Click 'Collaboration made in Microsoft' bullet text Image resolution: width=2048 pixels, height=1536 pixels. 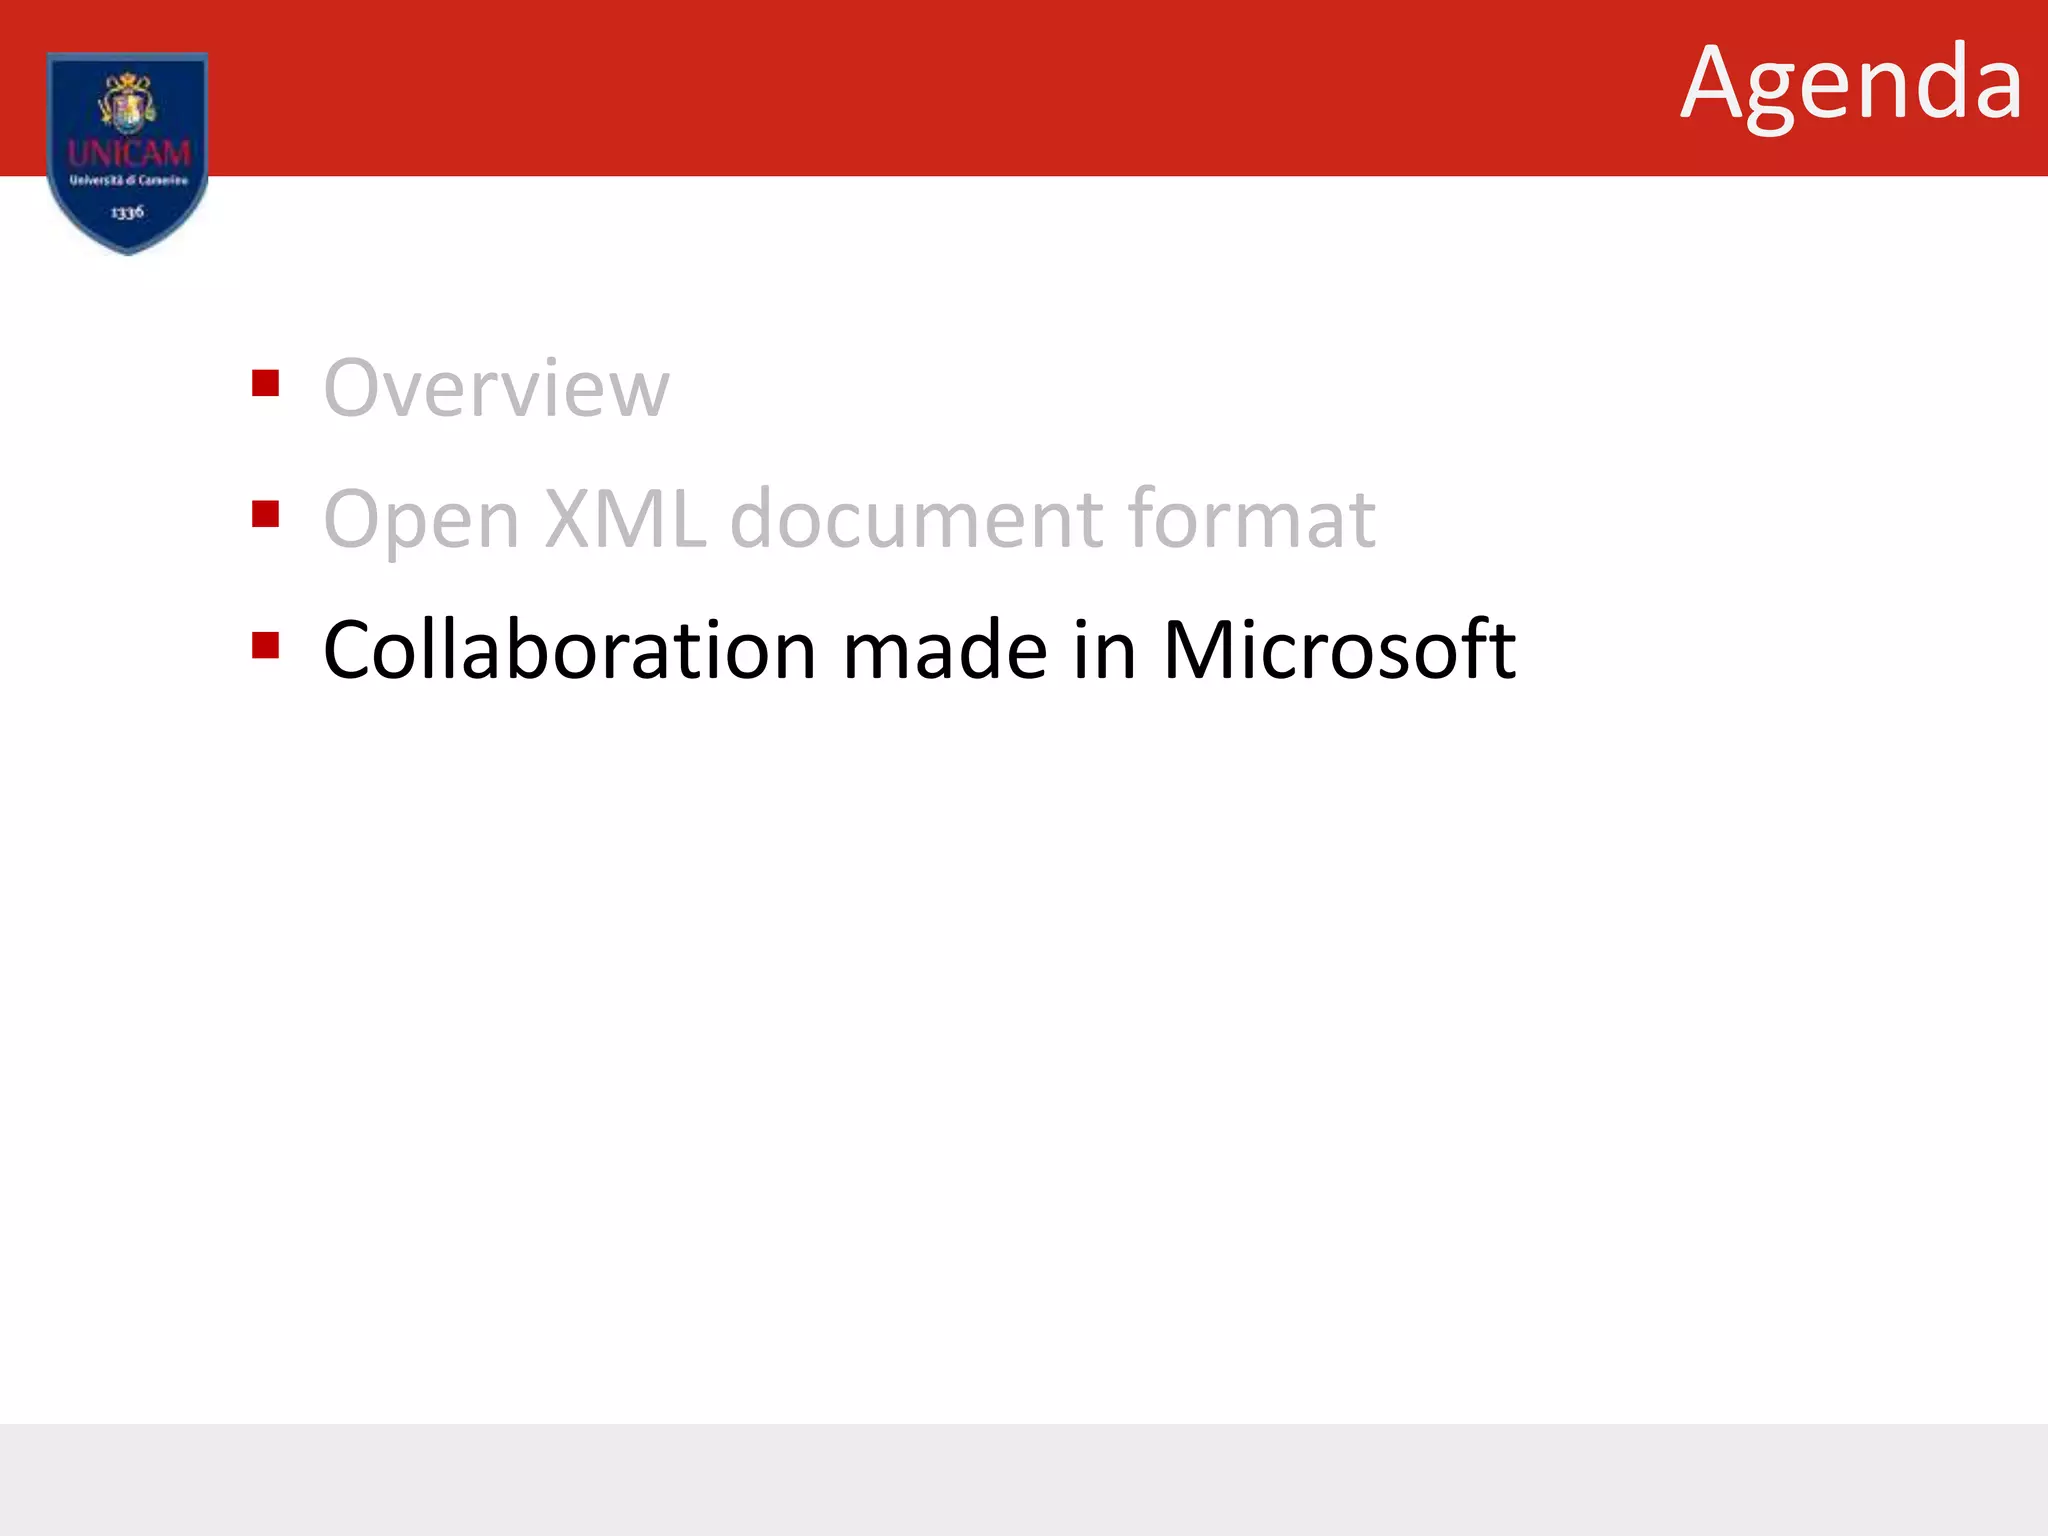919,650
